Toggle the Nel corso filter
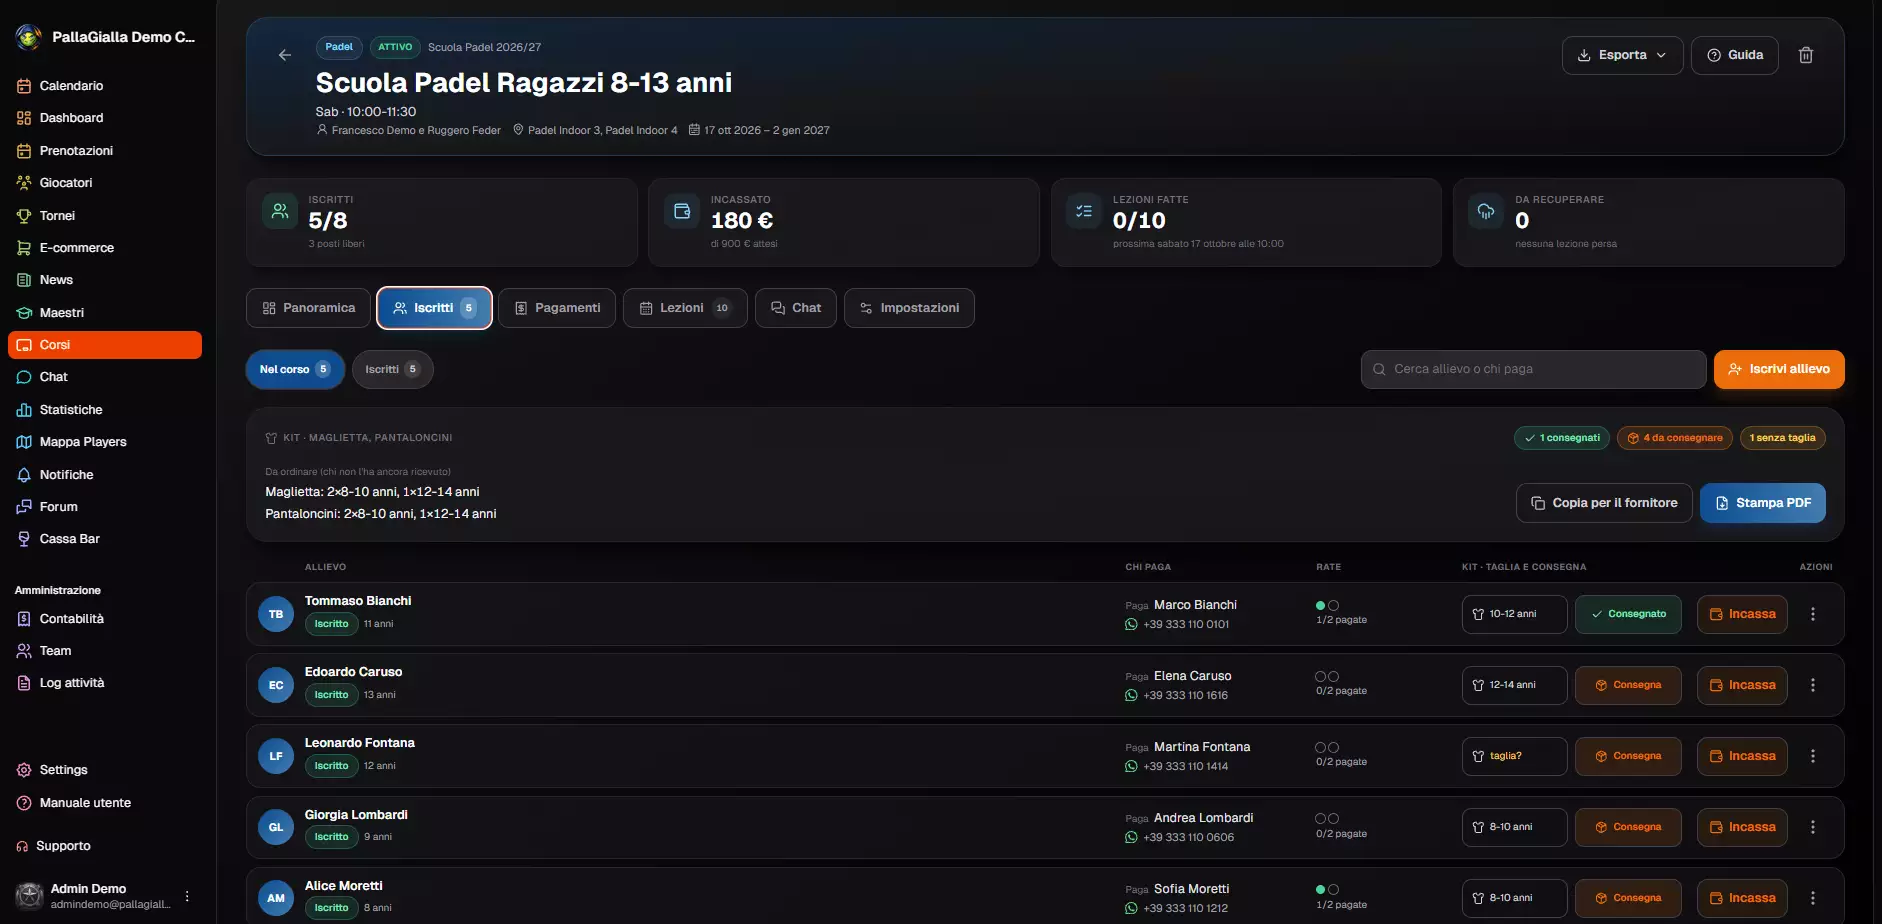 (295, 369)
